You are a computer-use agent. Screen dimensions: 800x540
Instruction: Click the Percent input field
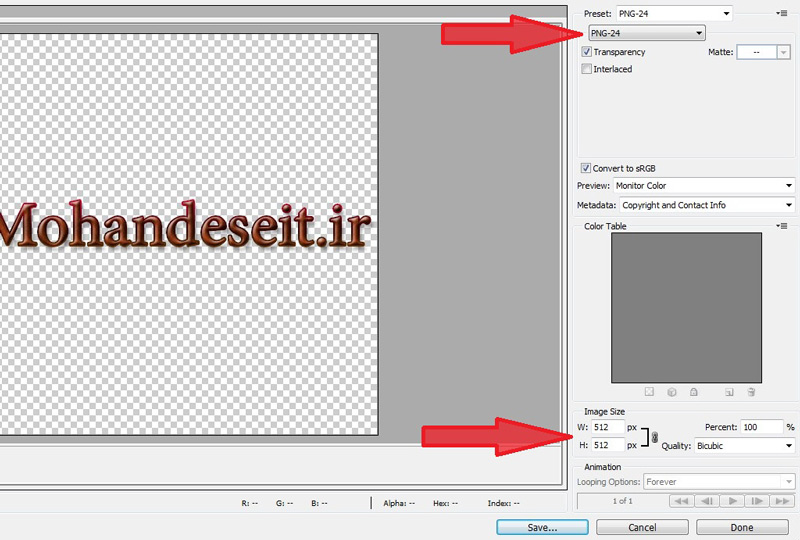click(x=762, y=427)
